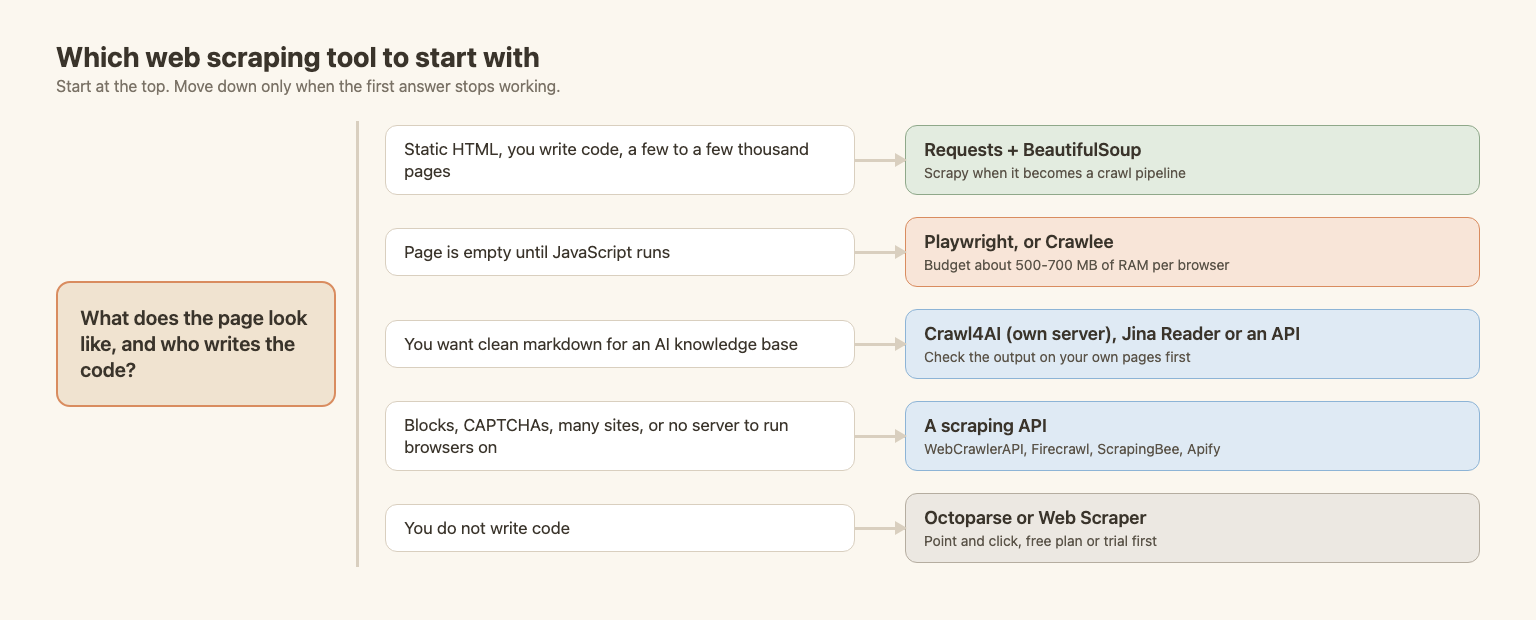1536x620 pixels.
Task: Click the subtitle 'Start at the top. Move down only…'
Action: coord(308,86)
